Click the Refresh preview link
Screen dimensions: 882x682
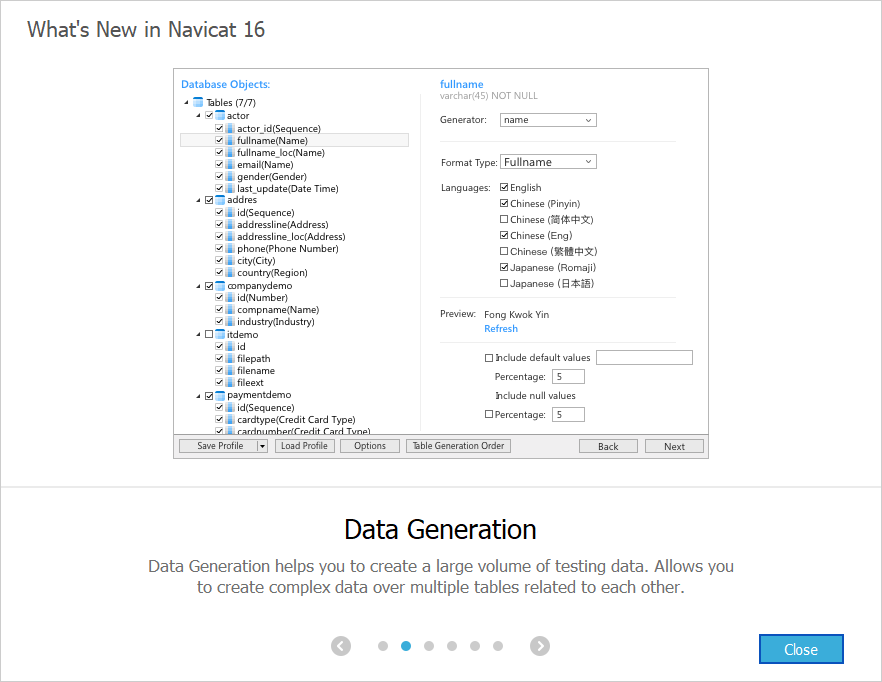pos(501,329)
